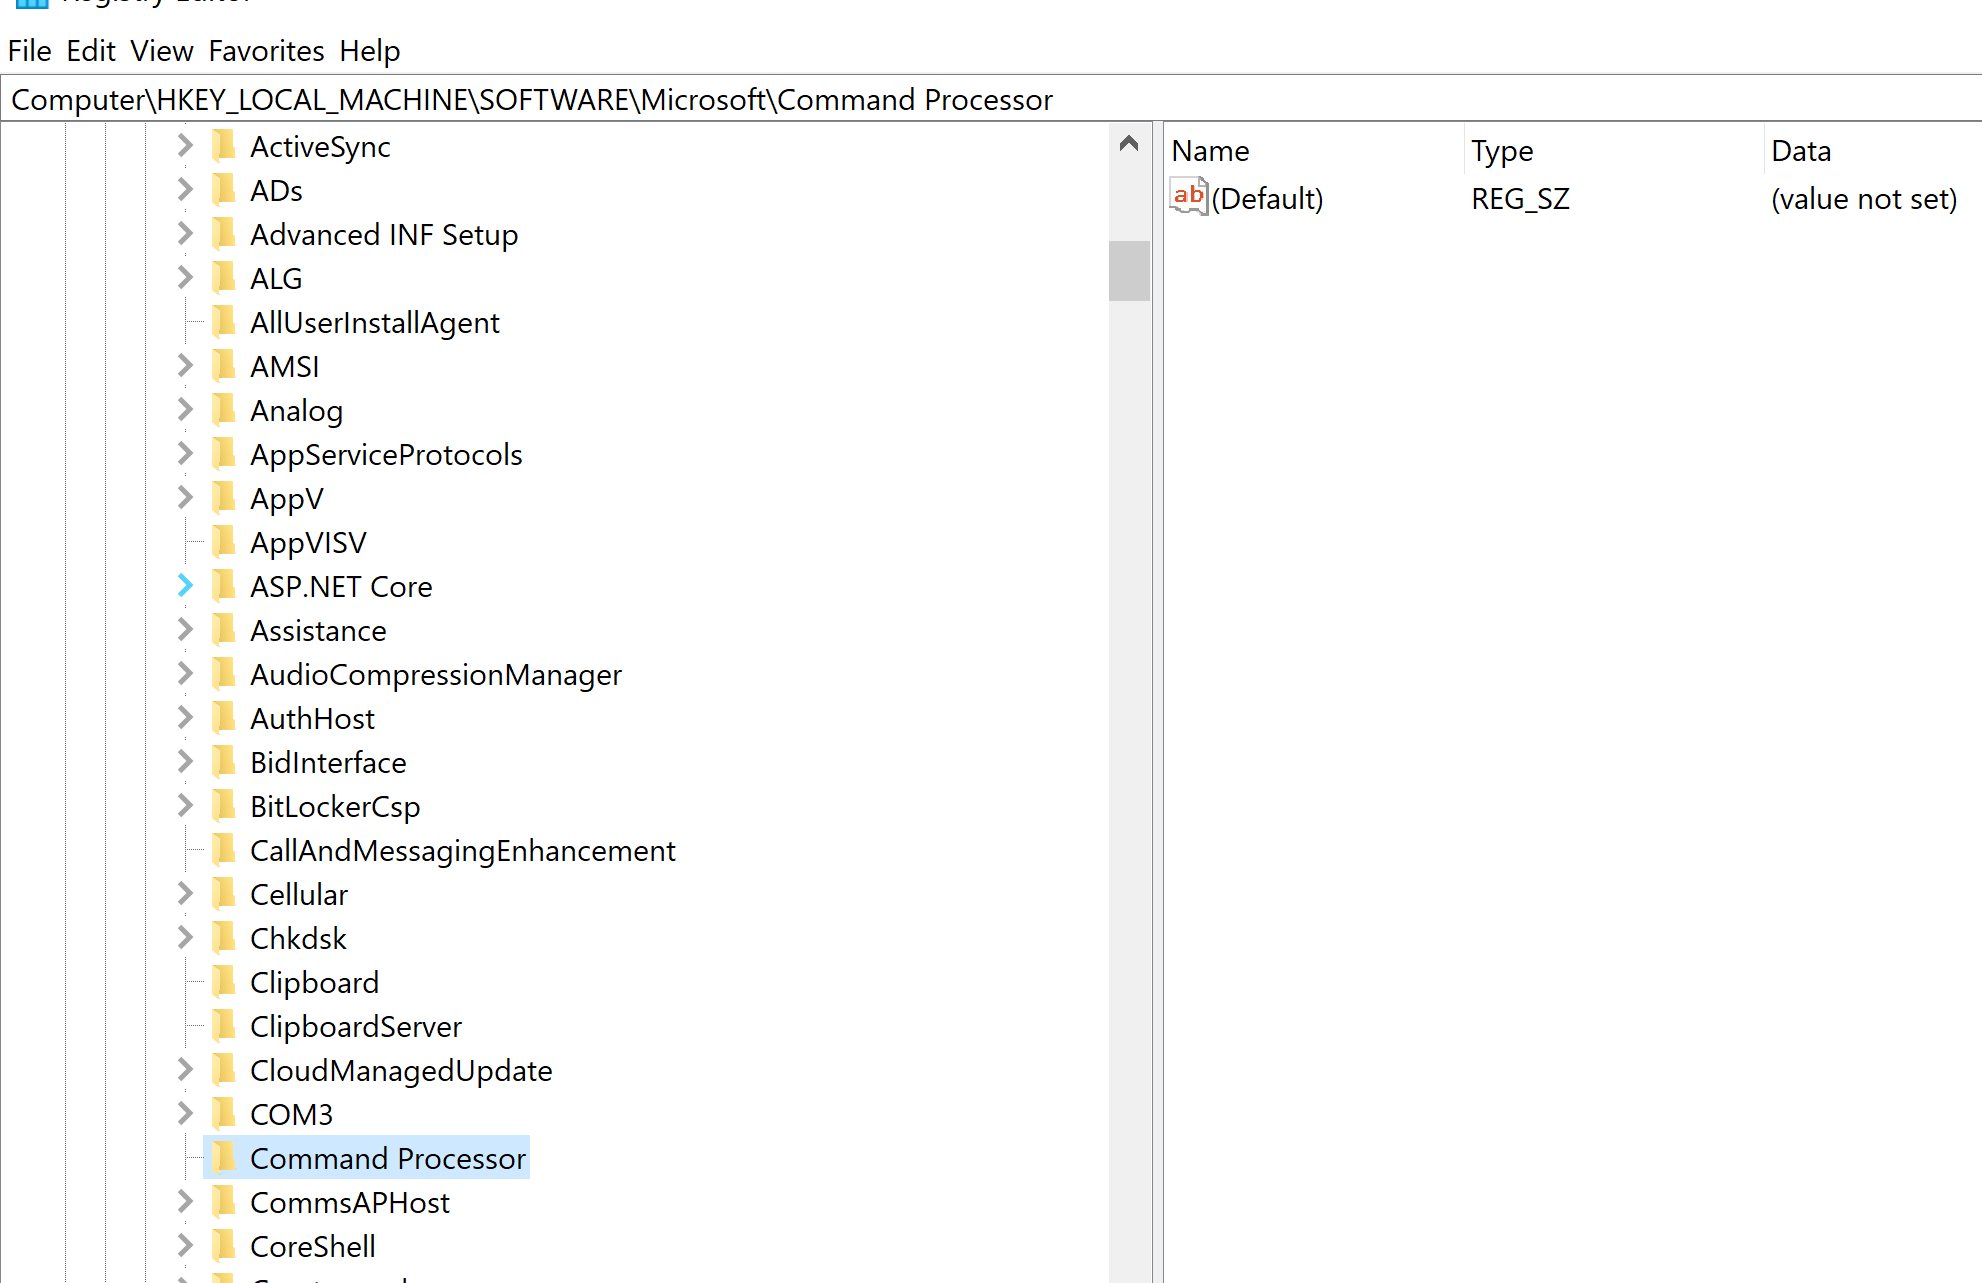Image resolution: width=1982 pixels, height=1283 pixels.
Task: Expand the AuthHost registry key
Action: click(184, 717)
